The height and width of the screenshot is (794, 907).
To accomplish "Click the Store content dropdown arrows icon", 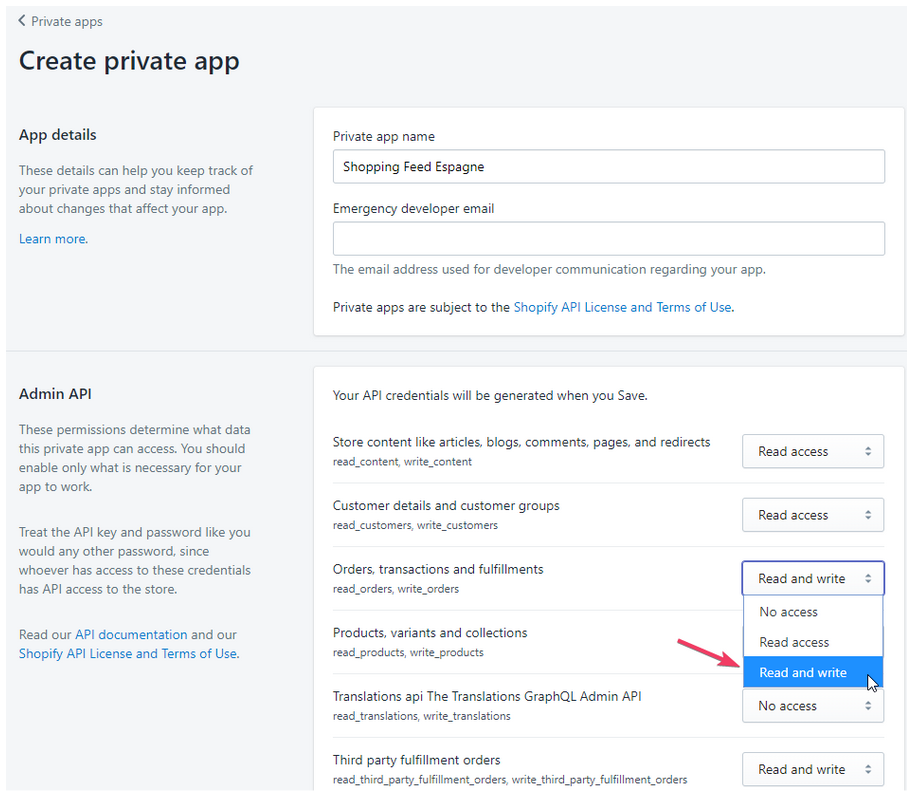I will (x=868, y=451).
